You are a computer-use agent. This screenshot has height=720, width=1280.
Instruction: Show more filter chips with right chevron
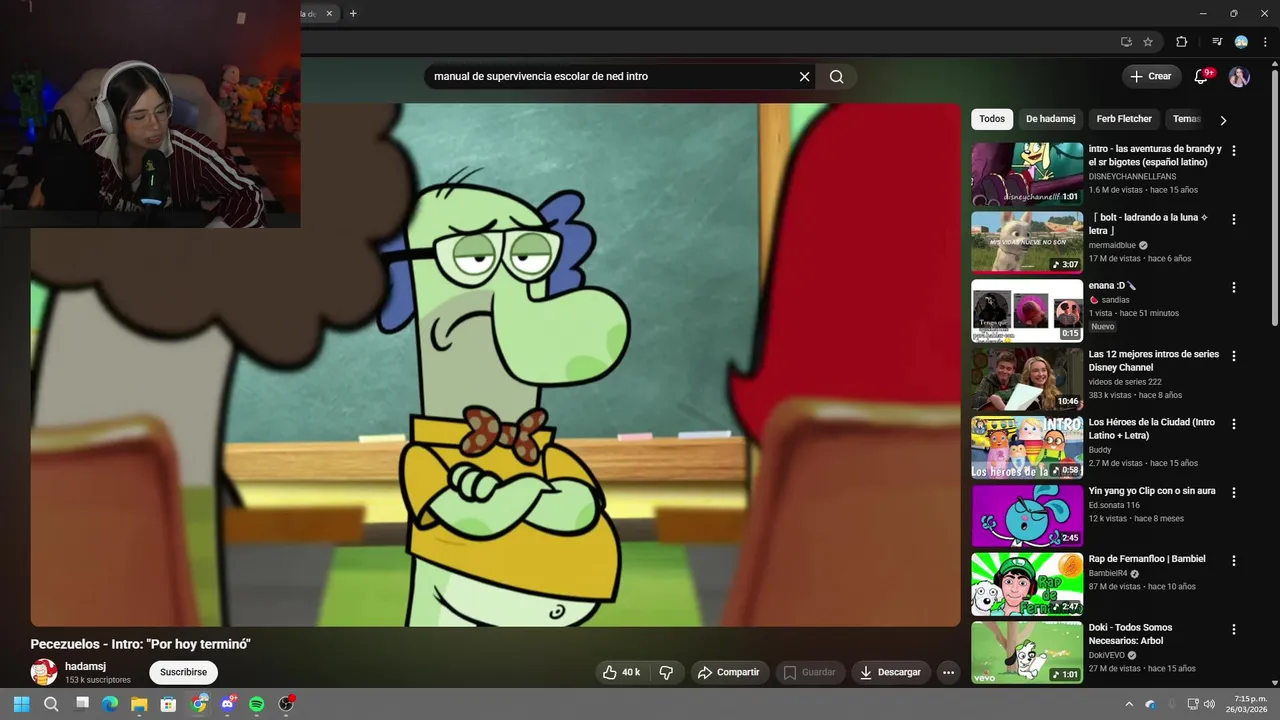point(1222,120)
